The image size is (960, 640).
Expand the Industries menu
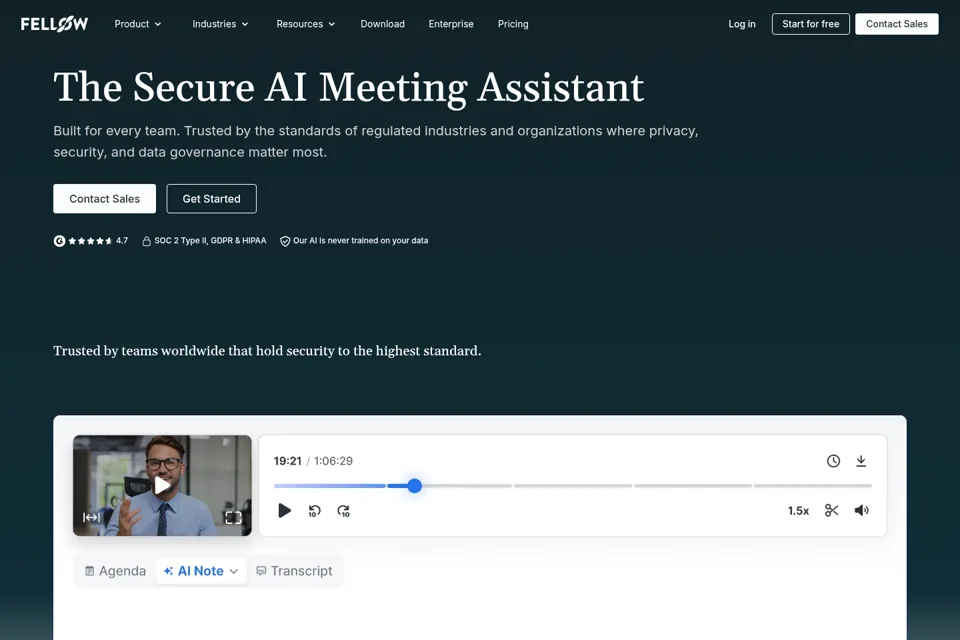tap(220, 24)
